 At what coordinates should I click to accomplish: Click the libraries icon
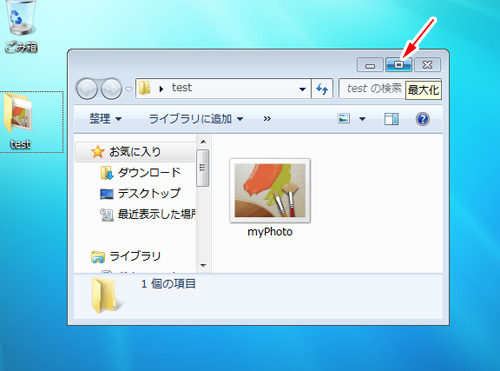[98, 257]
